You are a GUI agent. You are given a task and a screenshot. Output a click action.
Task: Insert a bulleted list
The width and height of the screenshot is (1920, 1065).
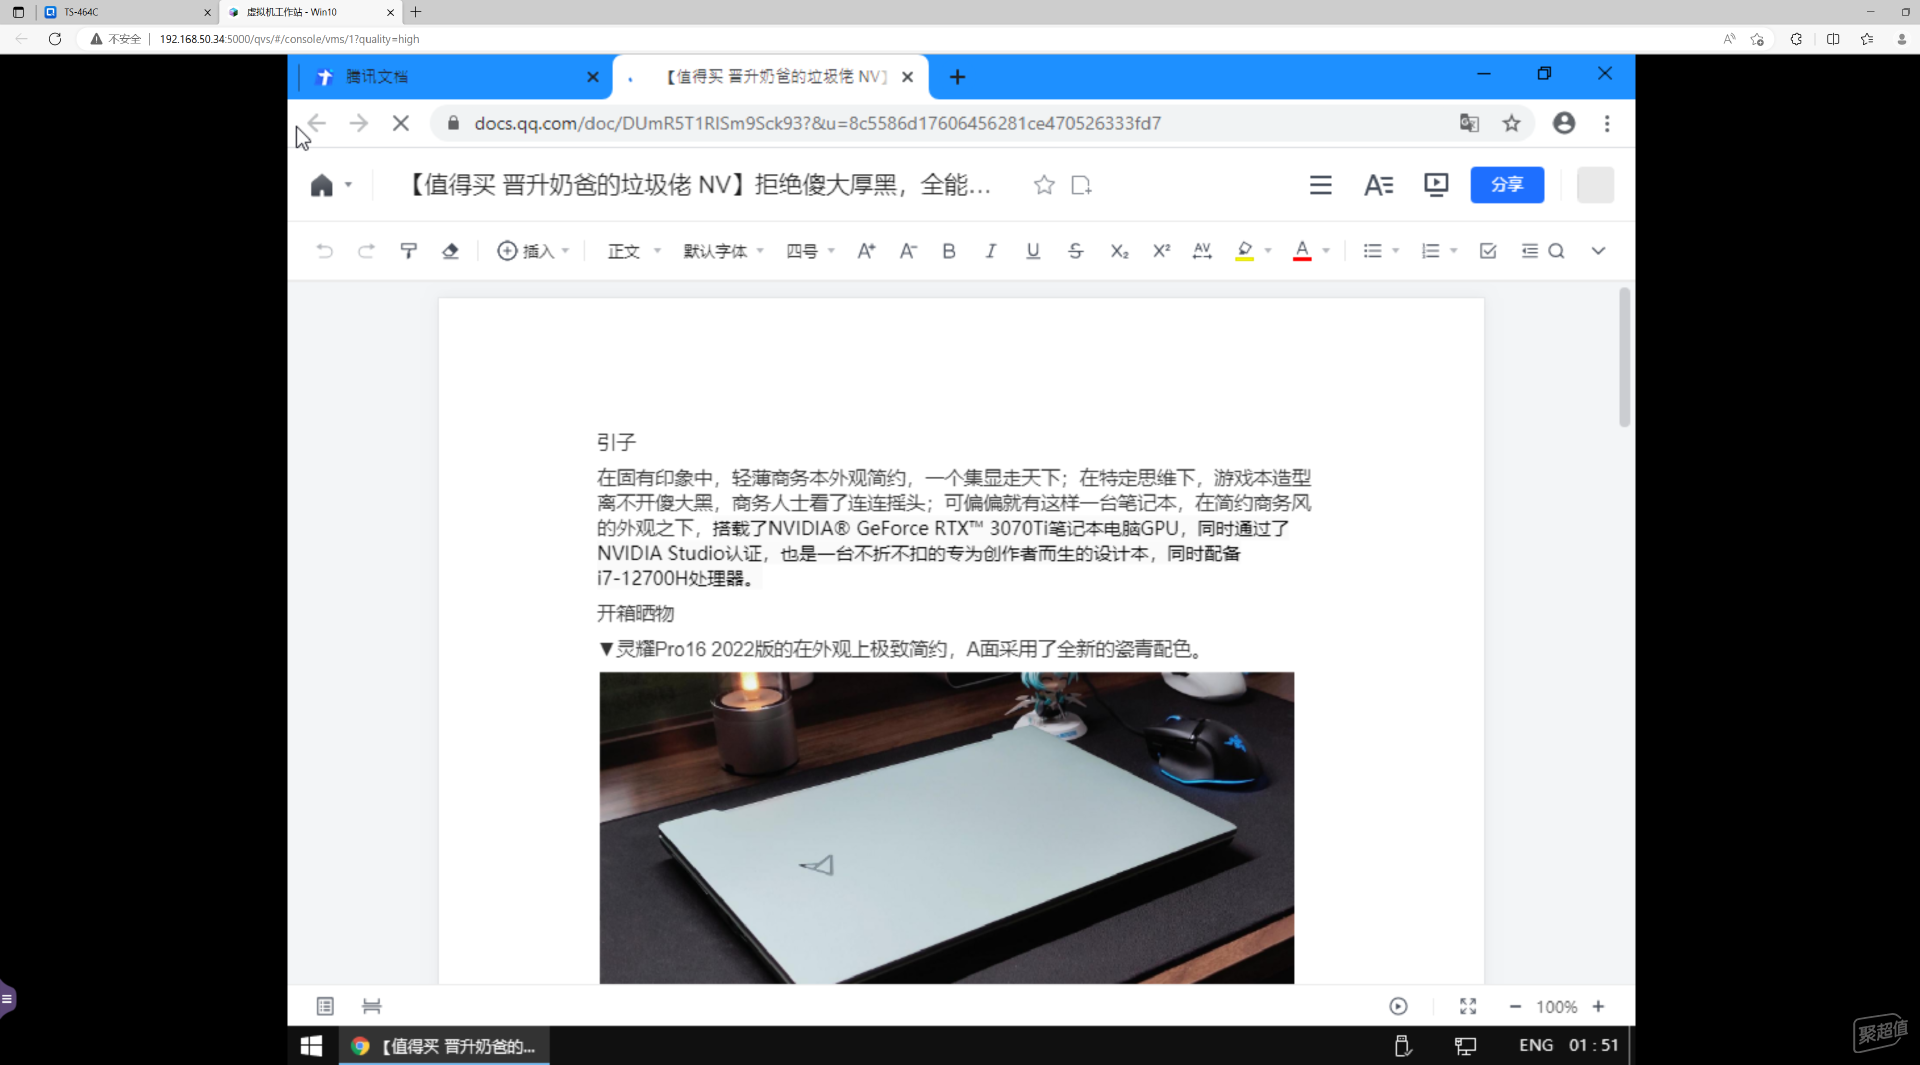pyautogui.click(x=1372, y=251)
